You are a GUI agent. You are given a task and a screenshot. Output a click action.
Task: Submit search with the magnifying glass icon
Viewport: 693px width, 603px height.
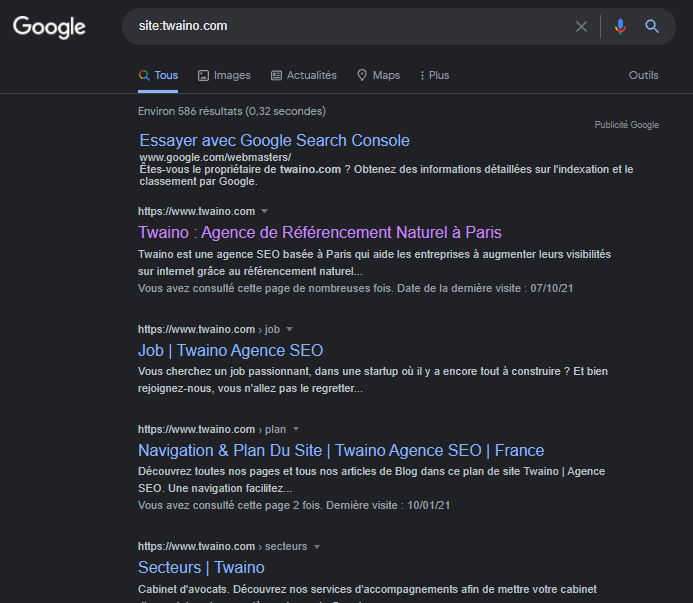pos(652,27)
